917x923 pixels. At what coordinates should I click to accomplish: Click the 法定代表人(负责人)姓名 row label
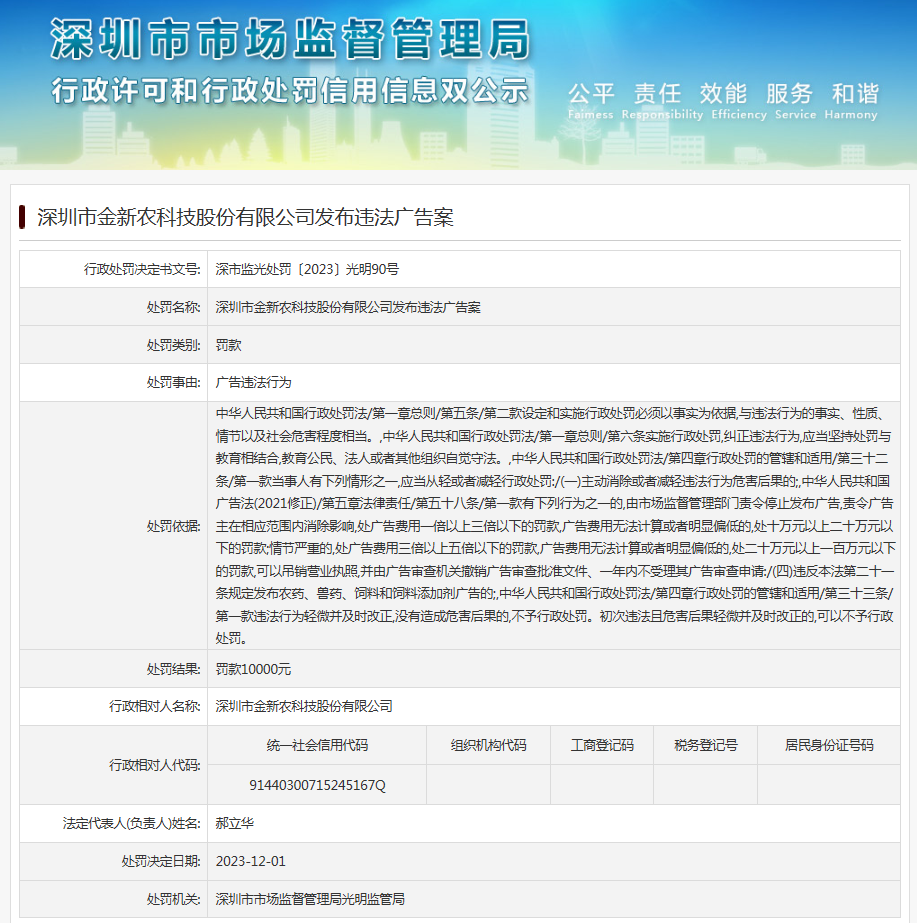coord(132,824)
